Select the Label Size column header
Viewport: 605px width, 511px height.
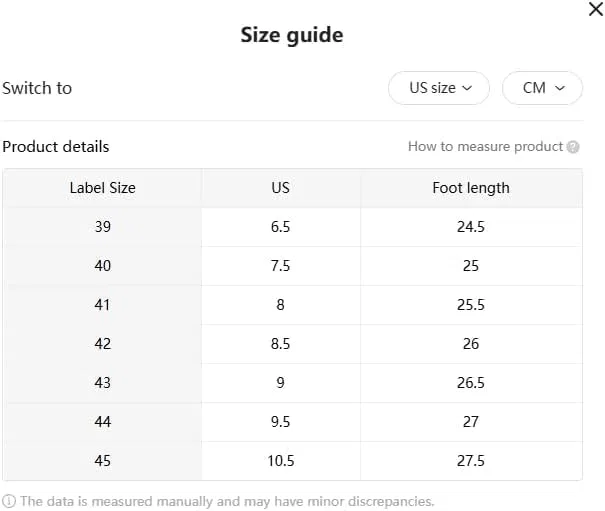(x=102, y=188)
